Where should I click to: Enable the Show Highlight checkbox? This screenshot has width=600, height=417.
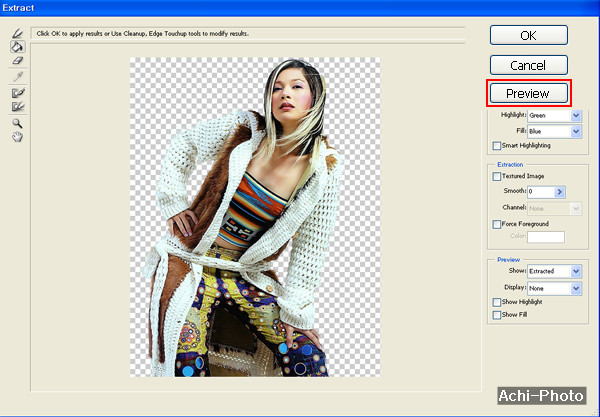click(497, 302)
